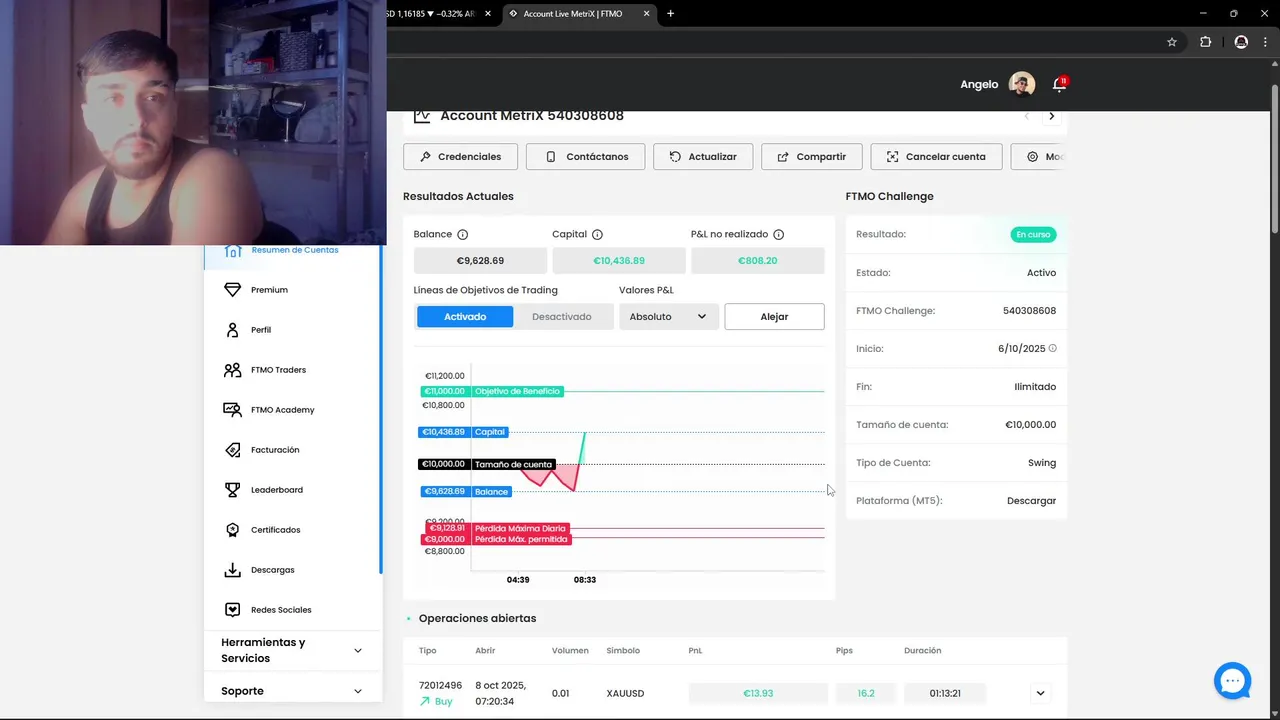Click the Actualizar refresh button

click(703, 157)
